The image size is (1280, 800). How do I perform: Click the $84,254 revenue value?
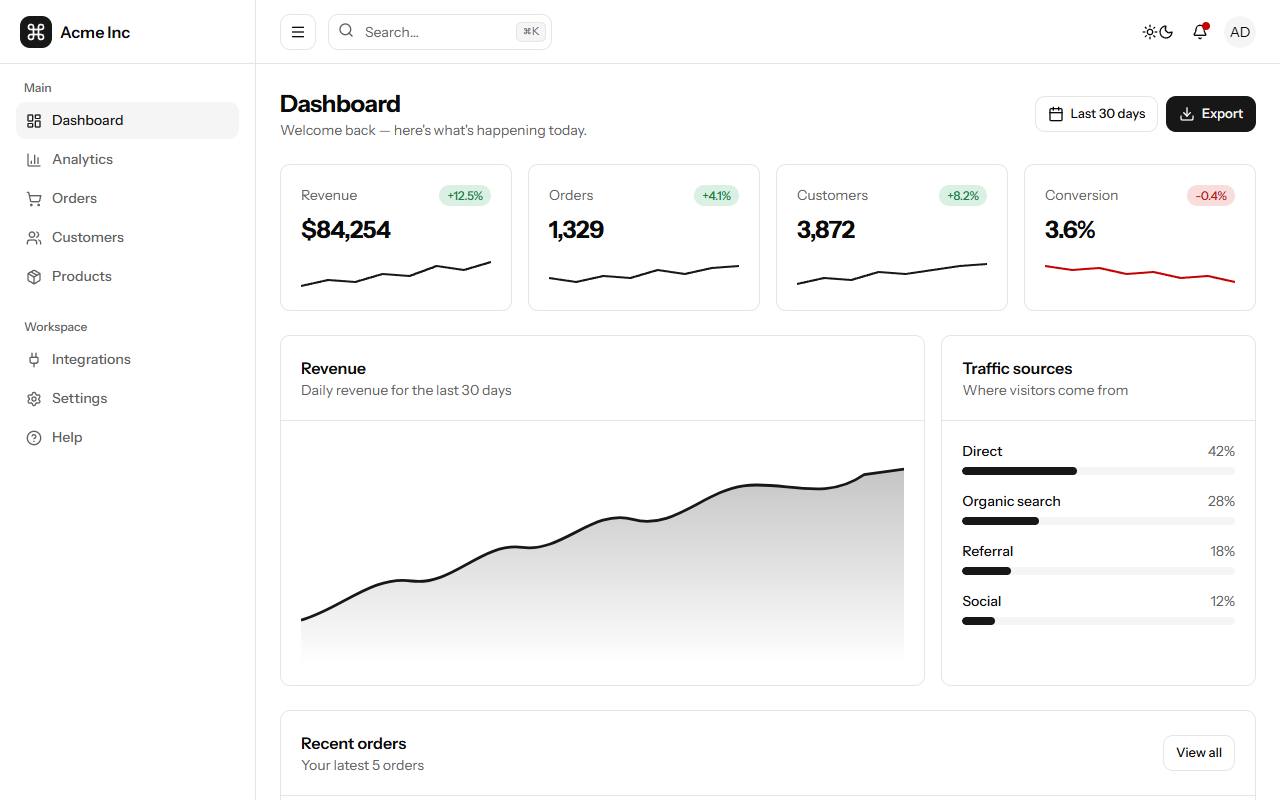(x=346, y=230)
